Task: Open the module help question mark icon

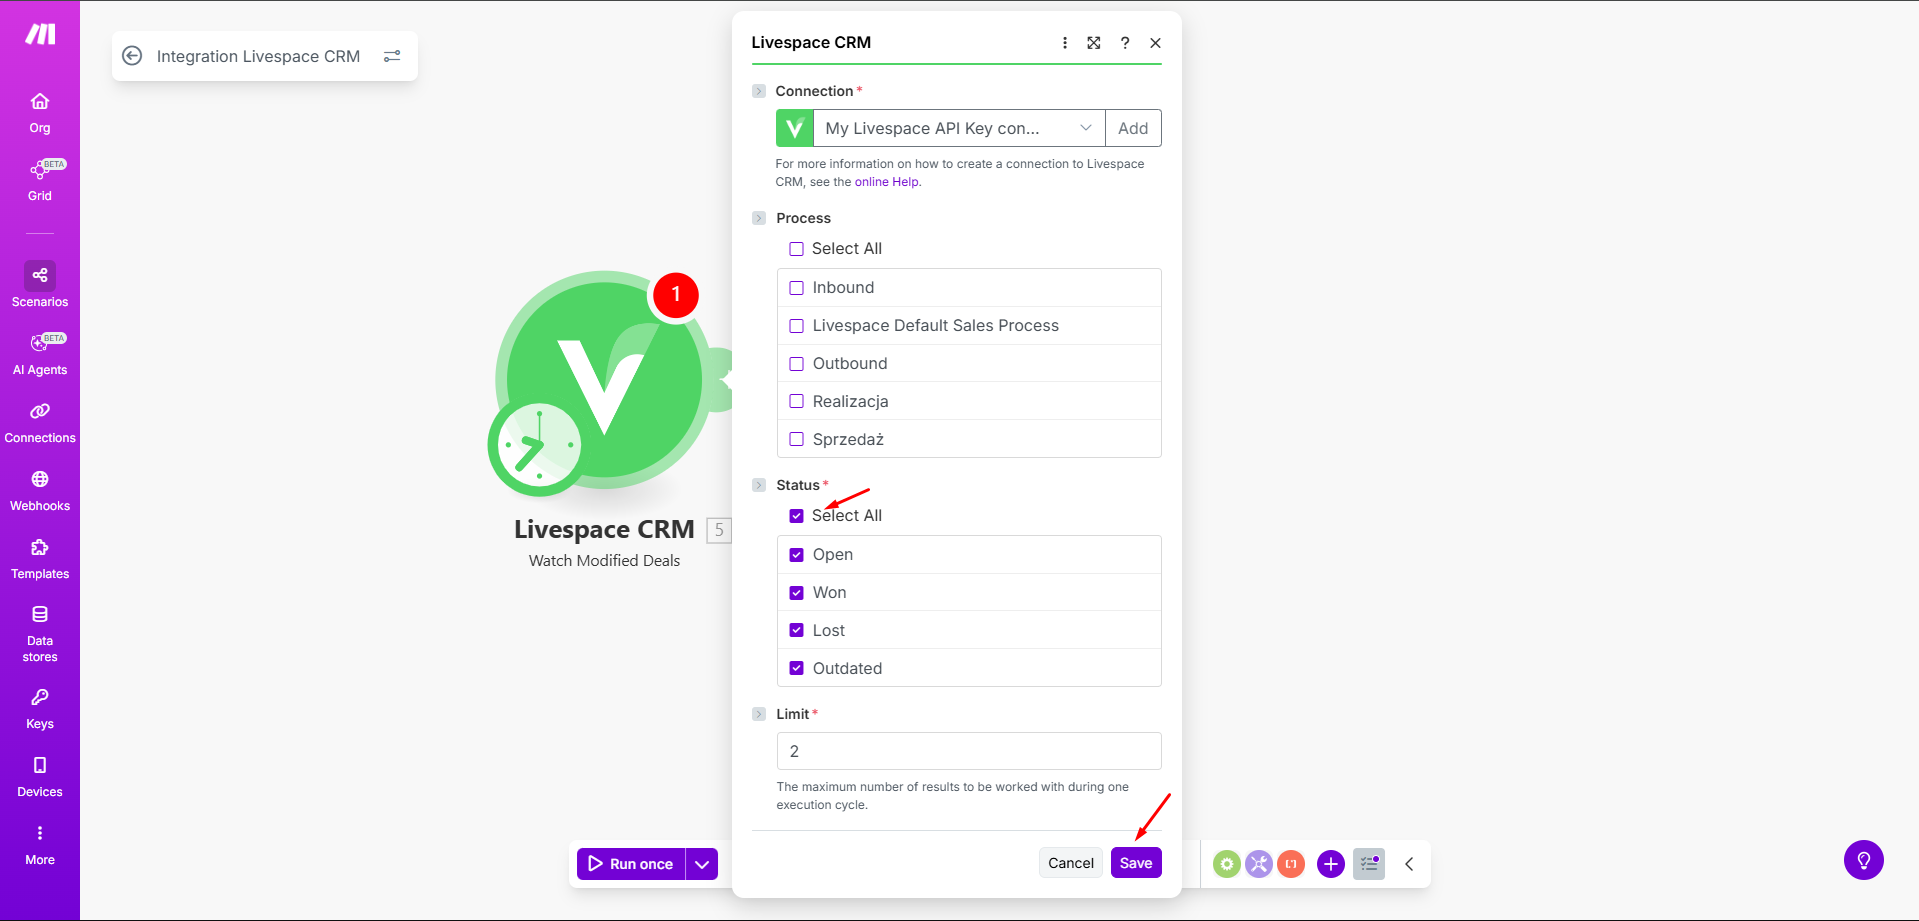Action: [1125, 43]
